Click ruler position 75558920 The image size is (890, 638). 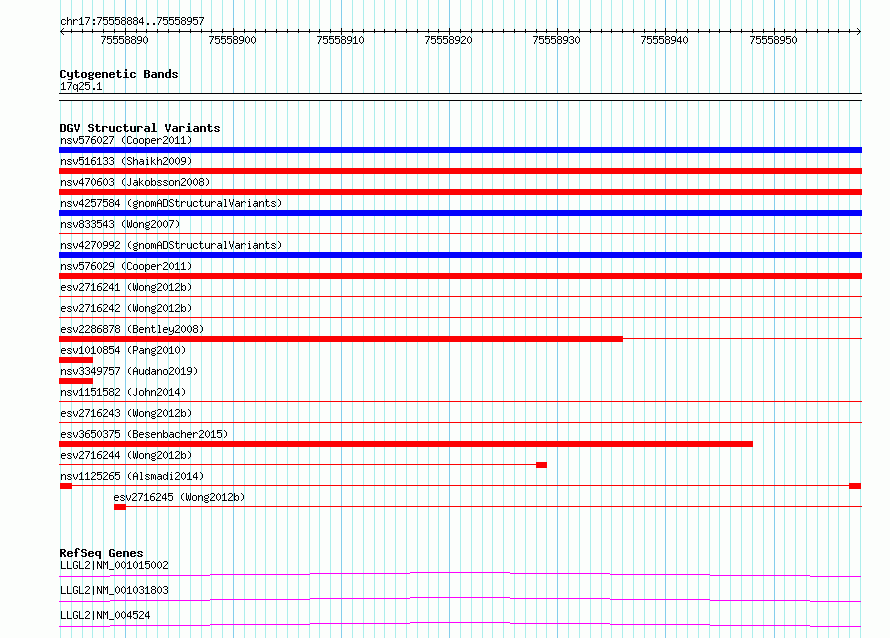(448, 40)
